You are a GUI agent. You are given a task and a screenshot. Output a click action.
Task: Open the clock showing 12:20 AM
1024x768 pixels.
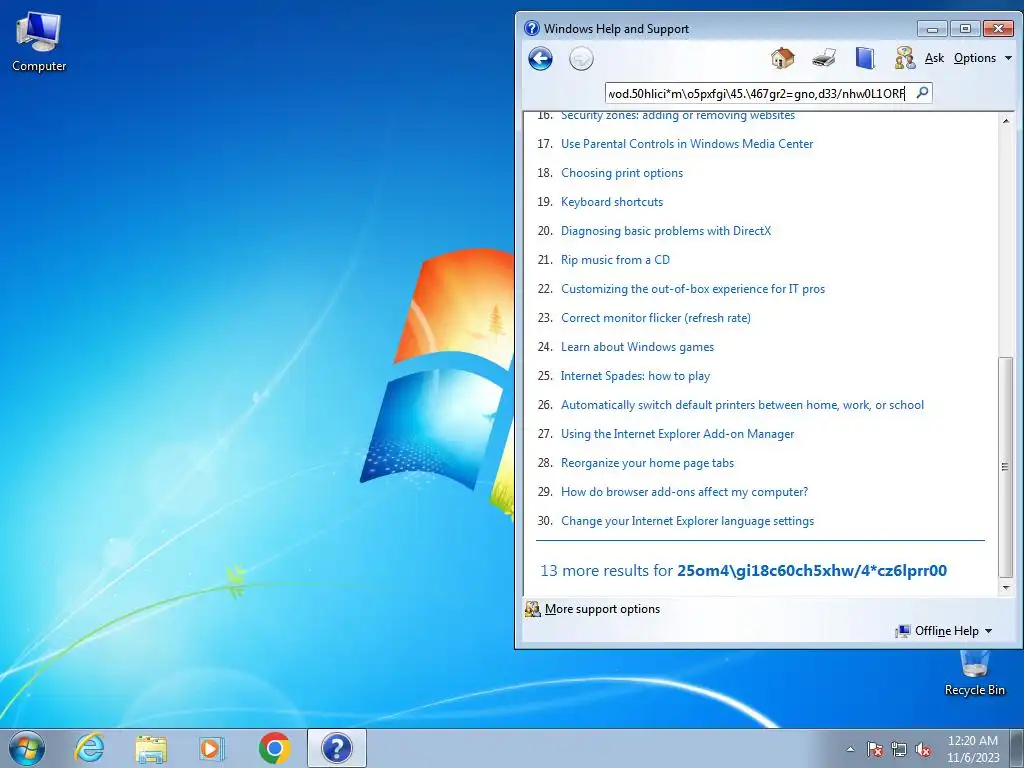point(973,749)
